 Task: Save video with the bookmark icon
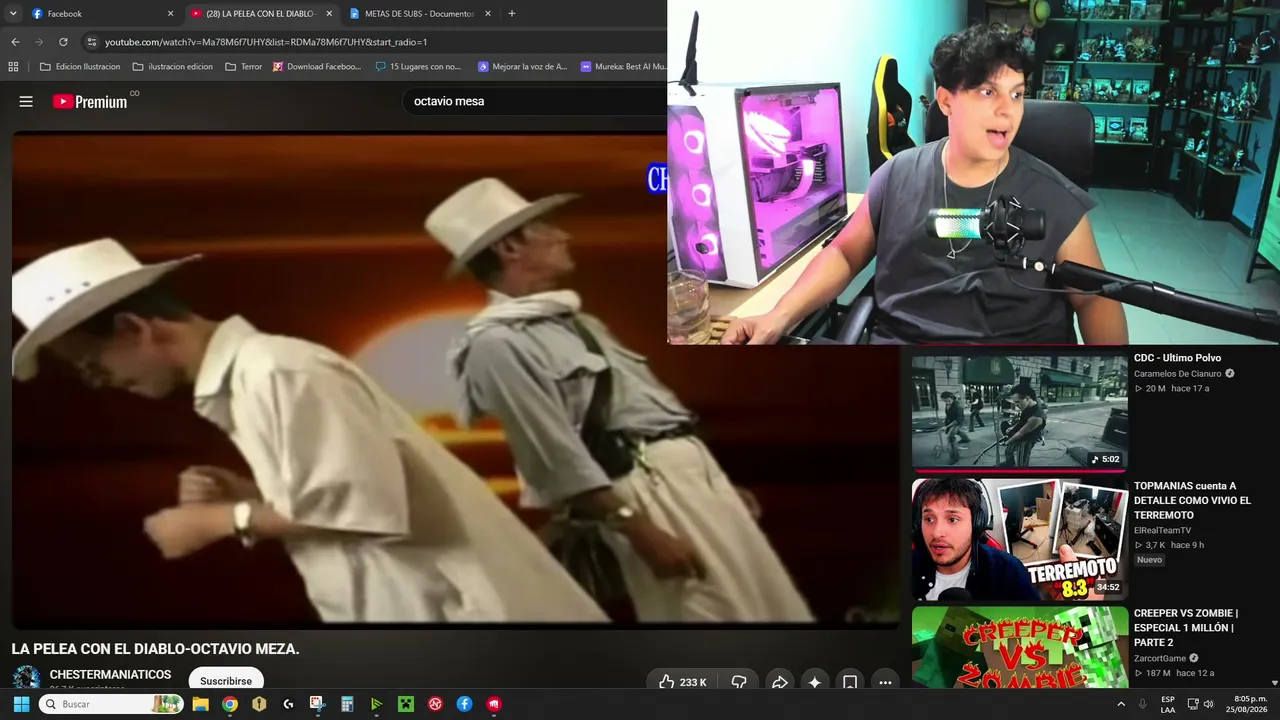[x=850, y=682]
